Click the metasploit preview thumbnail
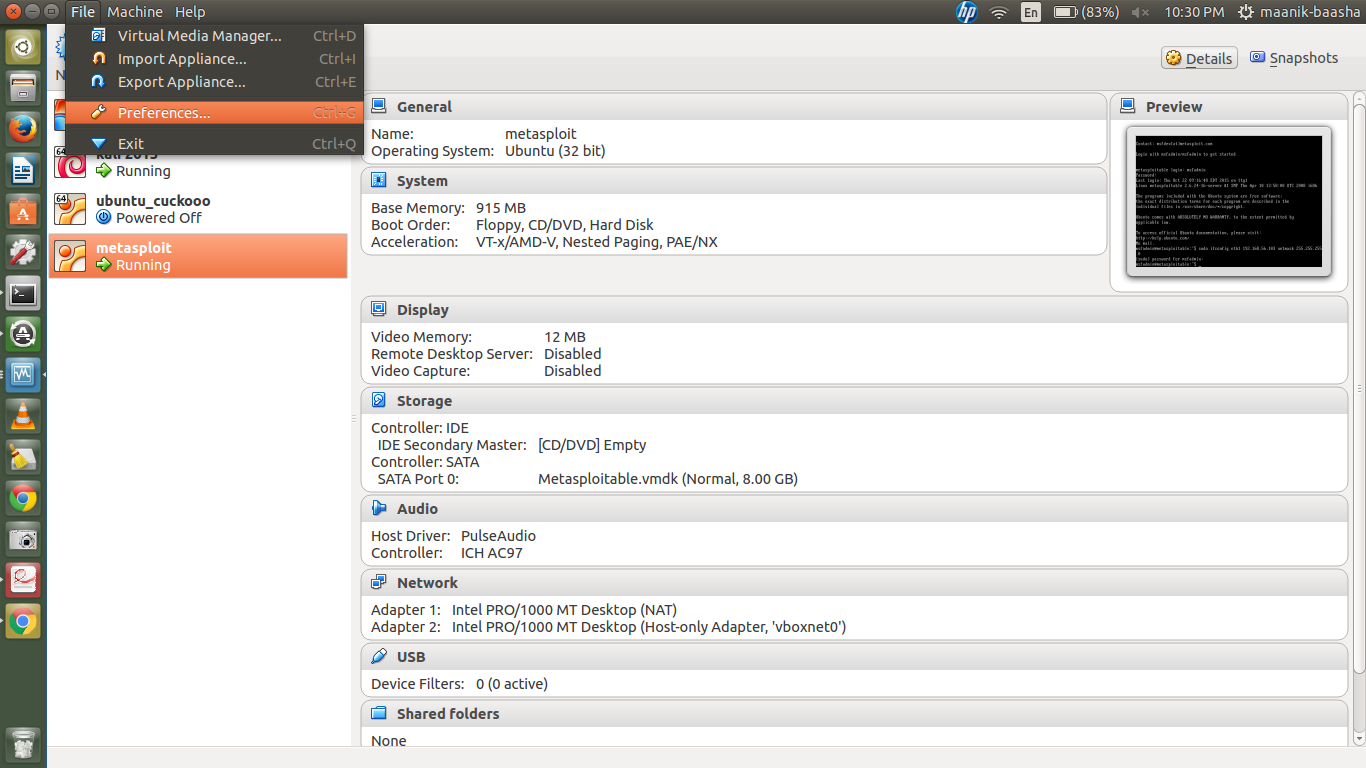 point(1229,201)
